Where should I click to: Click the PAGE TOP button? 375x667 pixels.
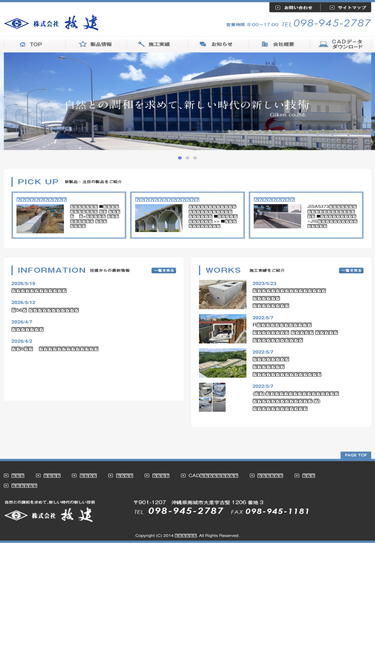pos(356,455)
